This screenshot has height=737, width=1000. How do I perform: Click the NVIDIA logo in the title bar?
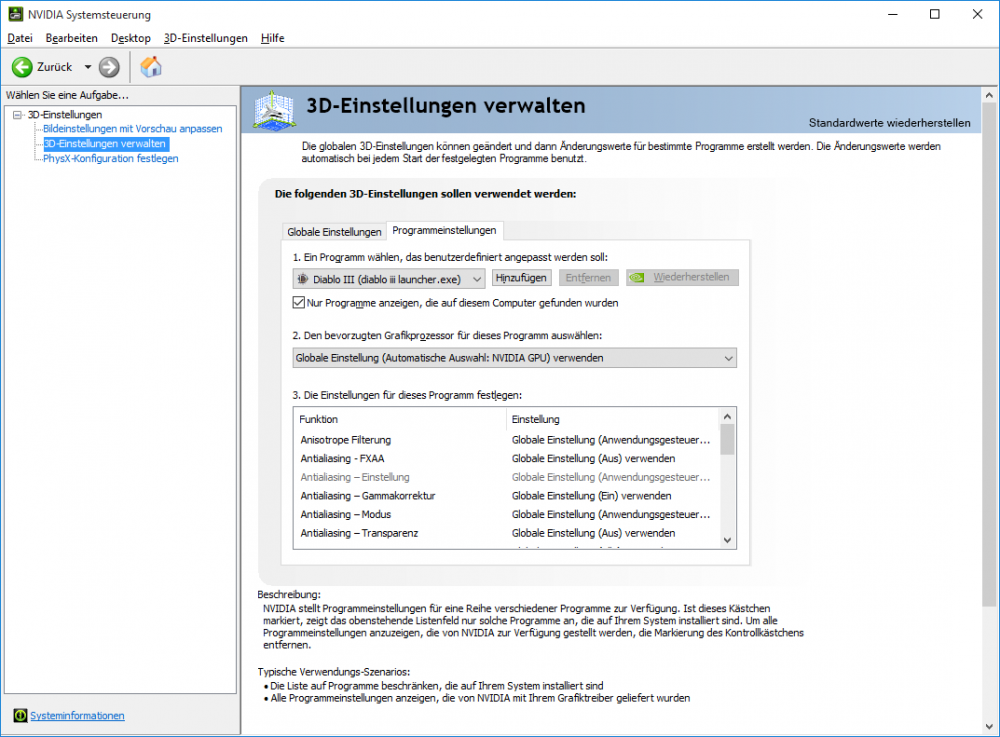tap(13, 14)
